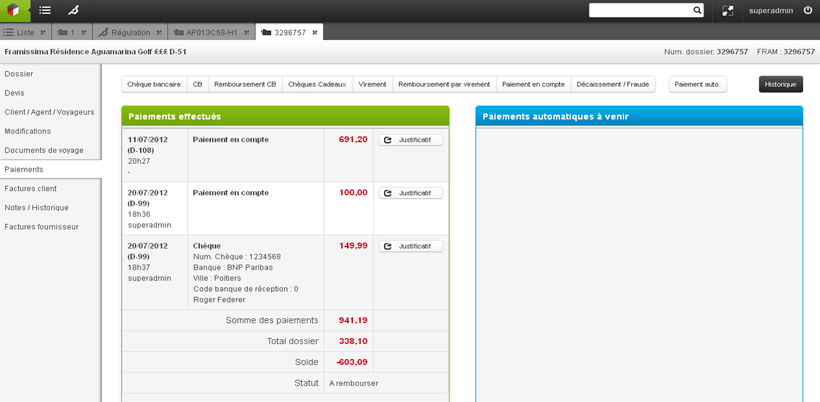Close the Régulation tab
The height and width of the screenshot is (402, 820).
coord(159,33)
